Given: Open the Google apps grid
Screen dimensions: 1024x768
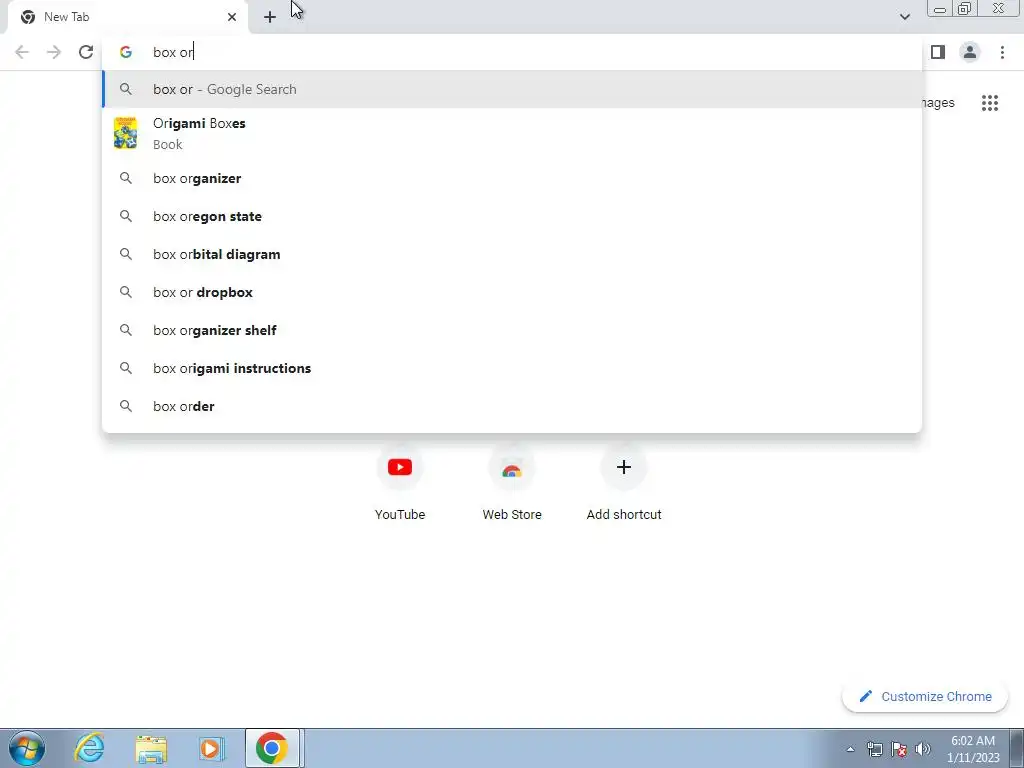Looking at the screenshot, I should pyautogui.click(x=989, y=103).
